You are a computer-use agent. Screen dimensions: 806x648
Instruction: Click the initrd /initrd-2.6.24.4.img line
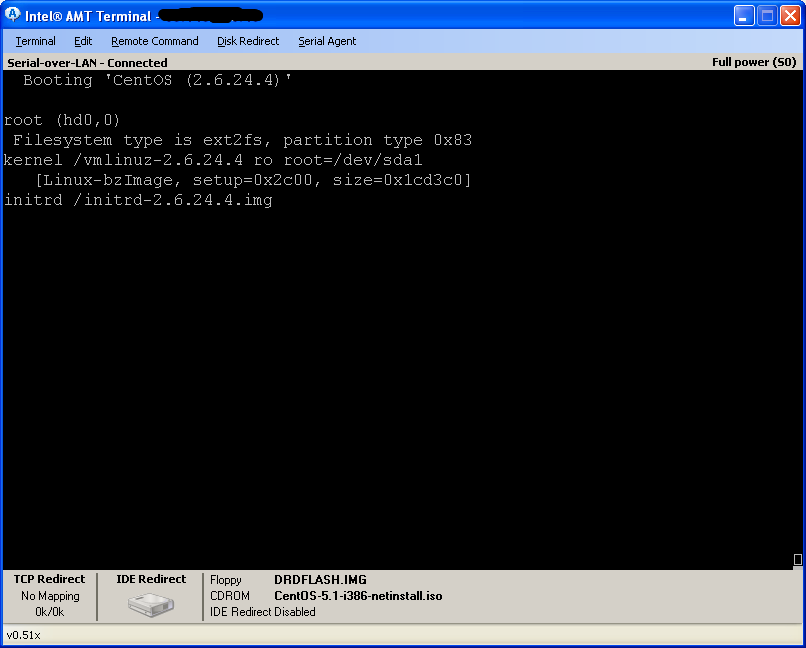[x=138, y=200]
